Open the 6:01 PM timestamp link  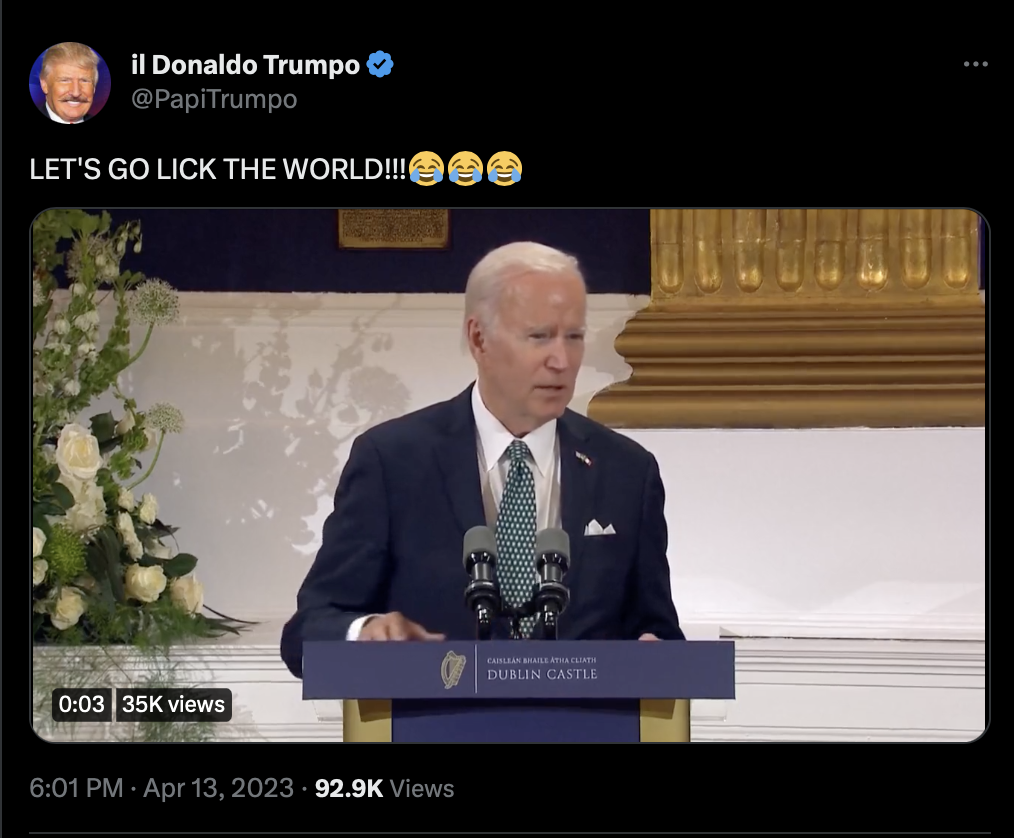coord(76,788)
